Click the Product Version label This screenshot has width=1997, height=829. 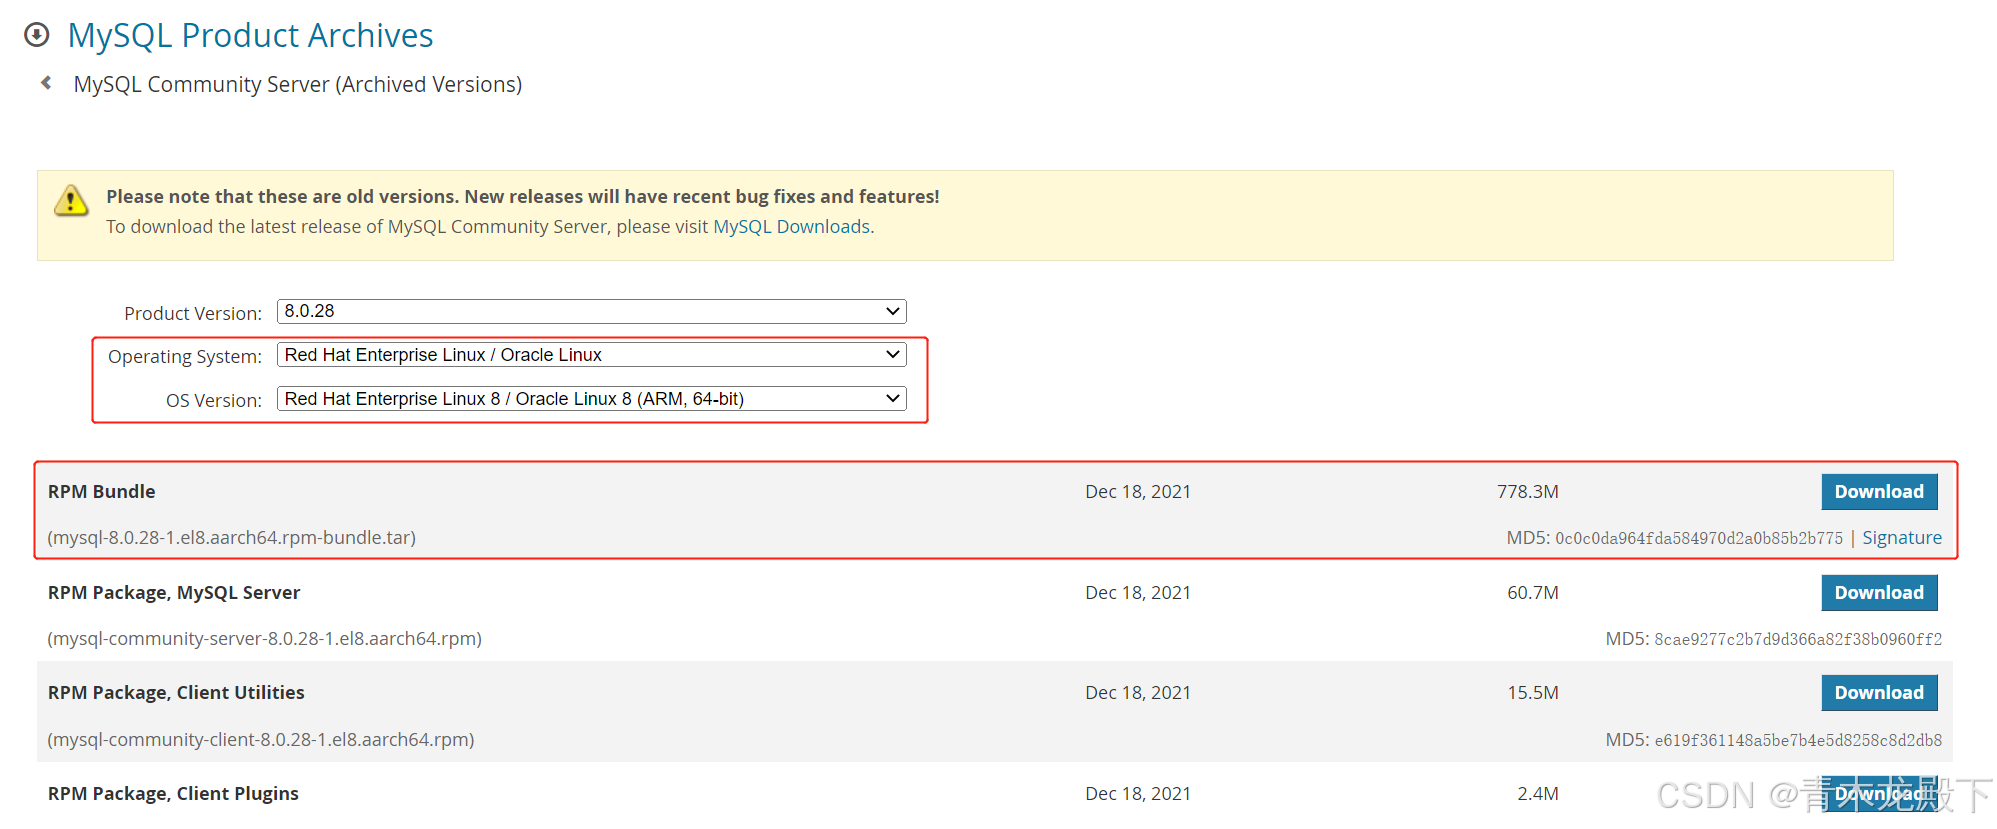[x=193, y=314]
